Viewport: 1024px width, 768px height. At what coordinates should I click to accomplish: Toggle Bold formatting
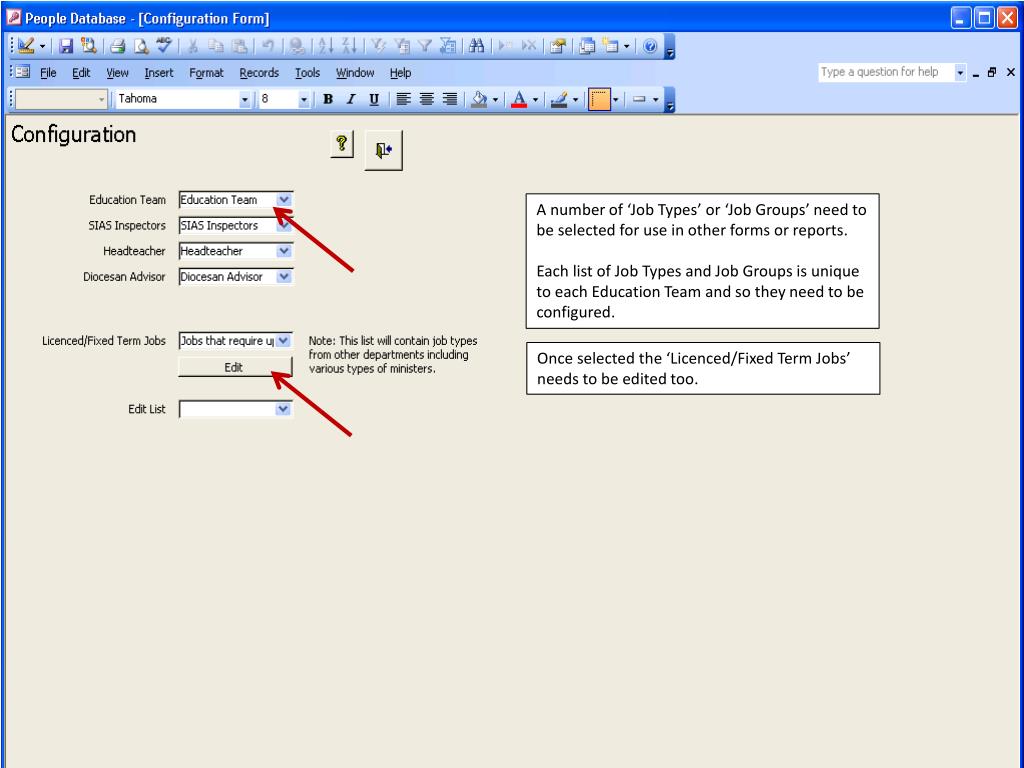click(x=328, y=99)
